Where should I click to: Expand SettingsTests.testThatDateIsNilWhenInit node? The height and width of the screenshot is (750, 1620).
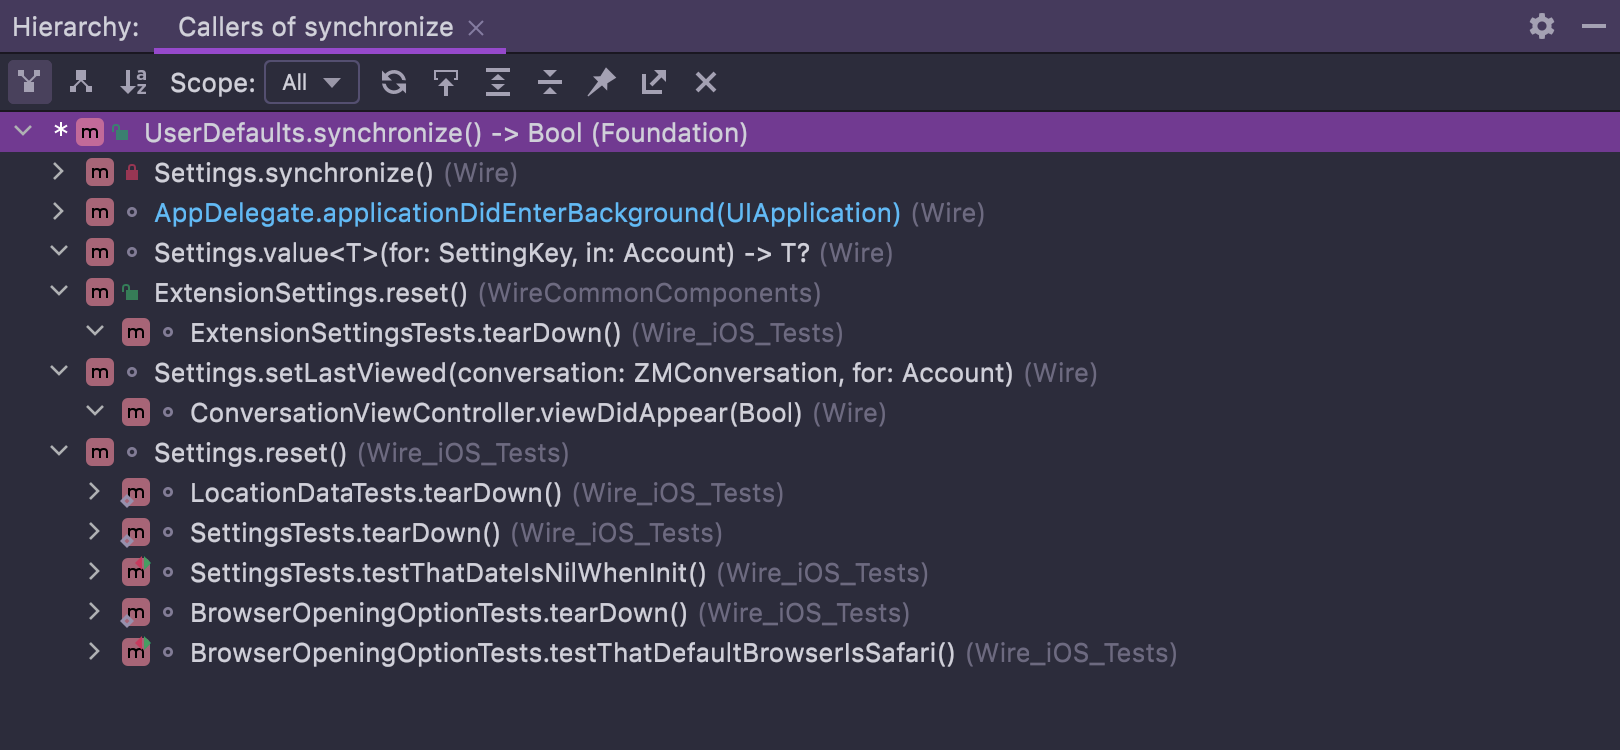coord(94,572)
